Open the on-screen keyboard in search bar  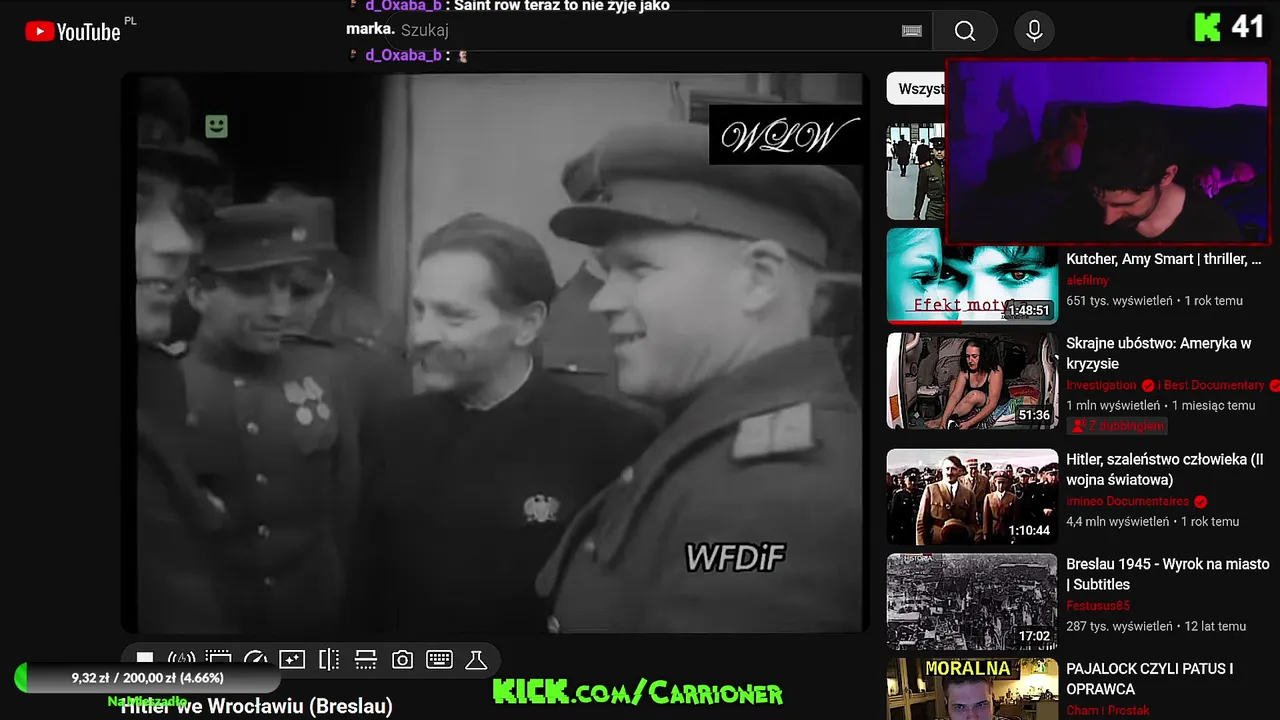[x=911, y=31]
